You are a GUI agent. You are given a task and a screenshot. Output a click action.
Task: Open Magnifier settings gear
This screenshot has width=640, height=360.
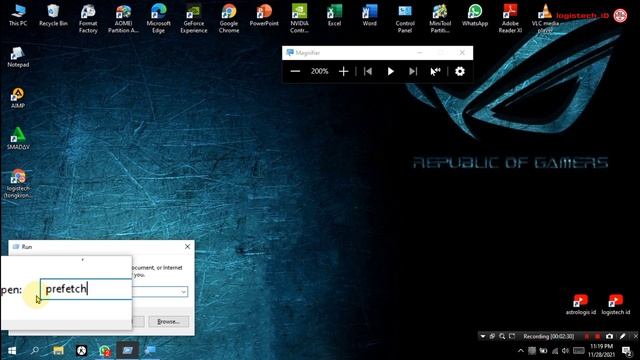[460, 71]
